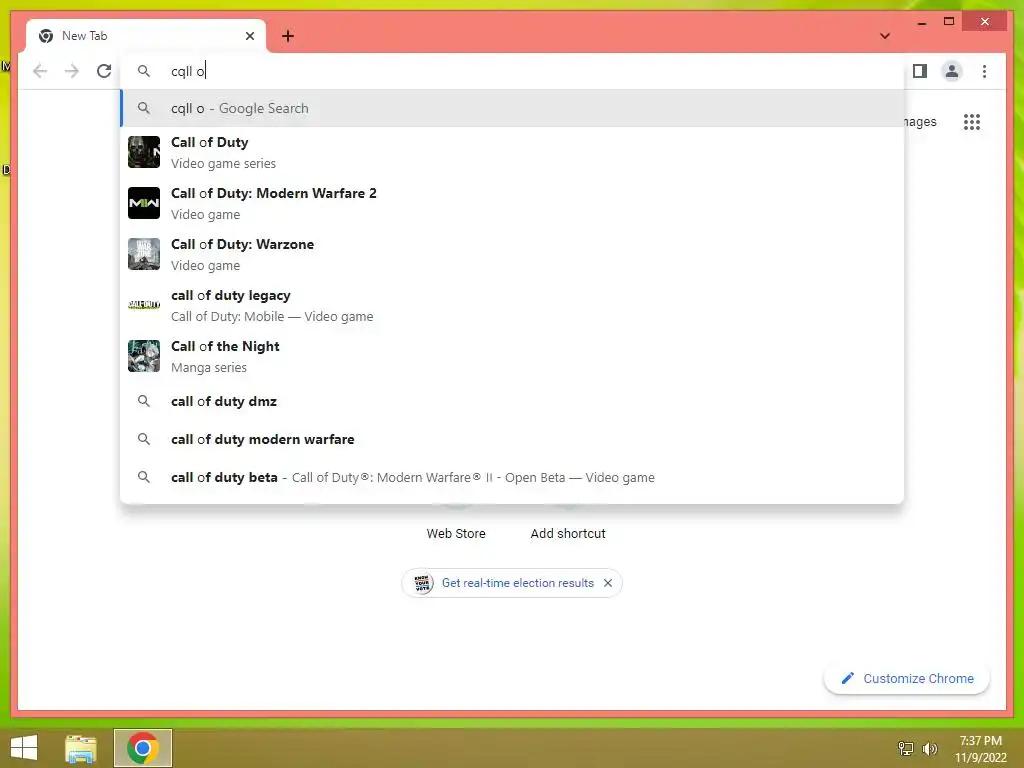Open 'Get real-time election results' link
This screenshot has width=1024, height=768.
[x=517, y=583]
